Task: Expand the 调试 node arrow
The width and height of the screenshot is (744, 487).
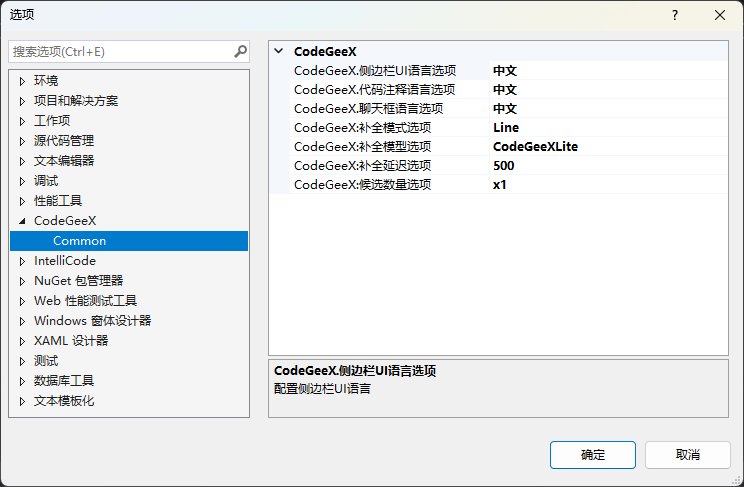Action: [22, 181]
